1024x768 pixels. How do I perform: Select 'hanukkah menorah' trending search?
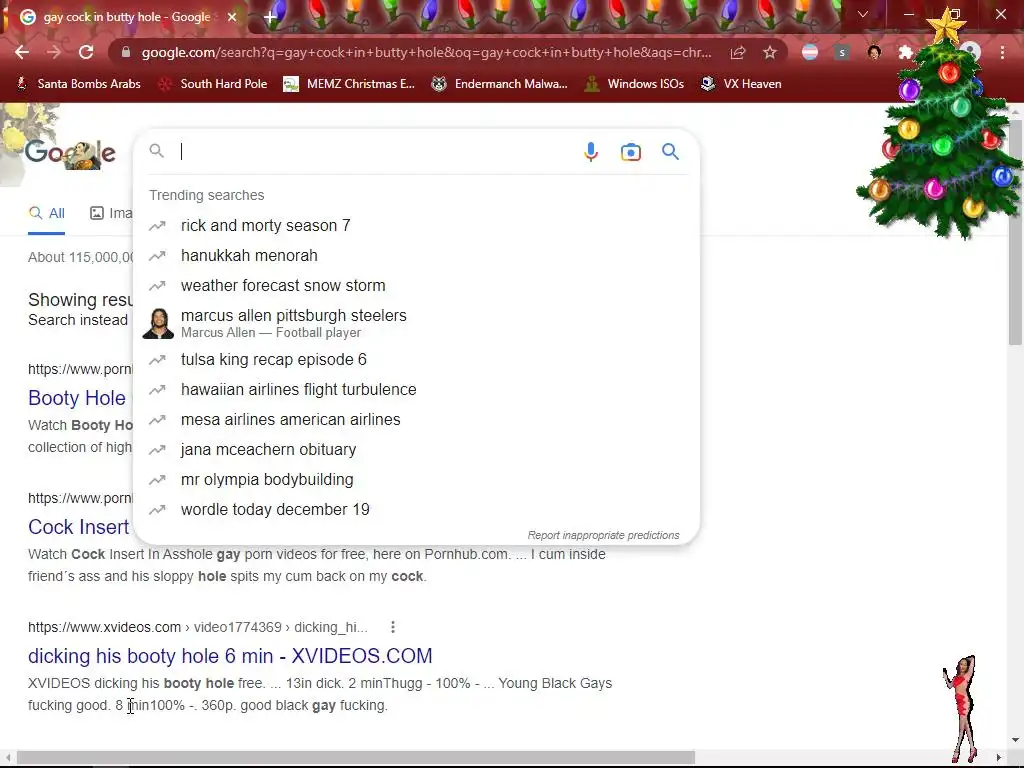tap(416, 255)
